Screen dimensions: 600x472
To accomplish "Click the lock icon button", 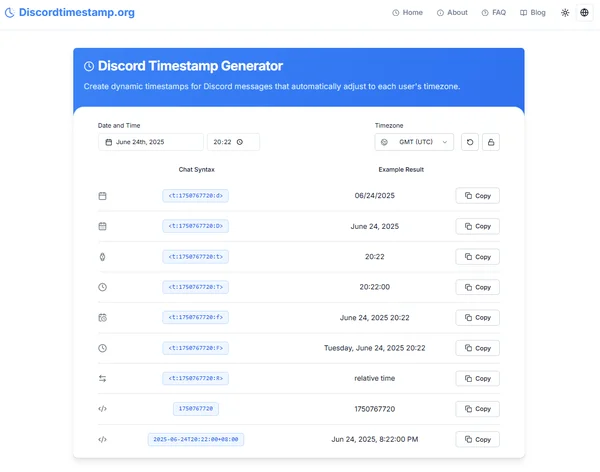I will (491, 142).
